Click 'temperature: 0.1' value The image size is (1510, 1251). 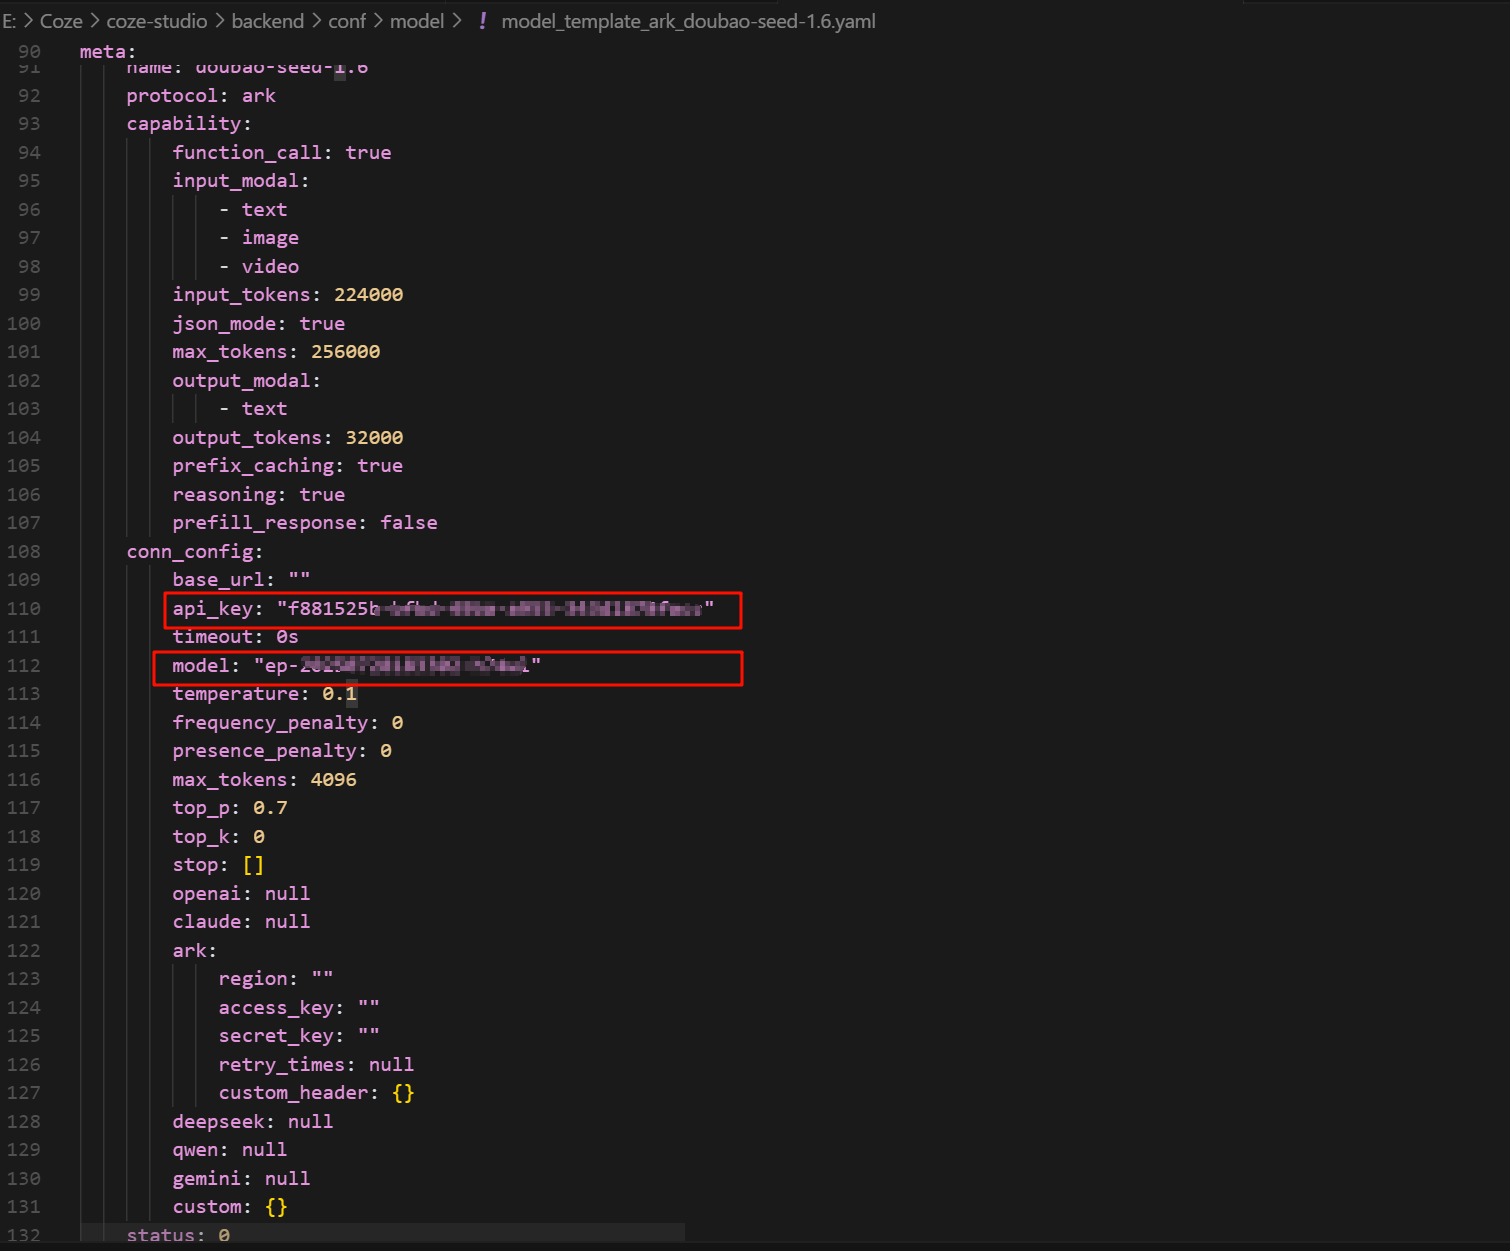click(x=339, y=694)
